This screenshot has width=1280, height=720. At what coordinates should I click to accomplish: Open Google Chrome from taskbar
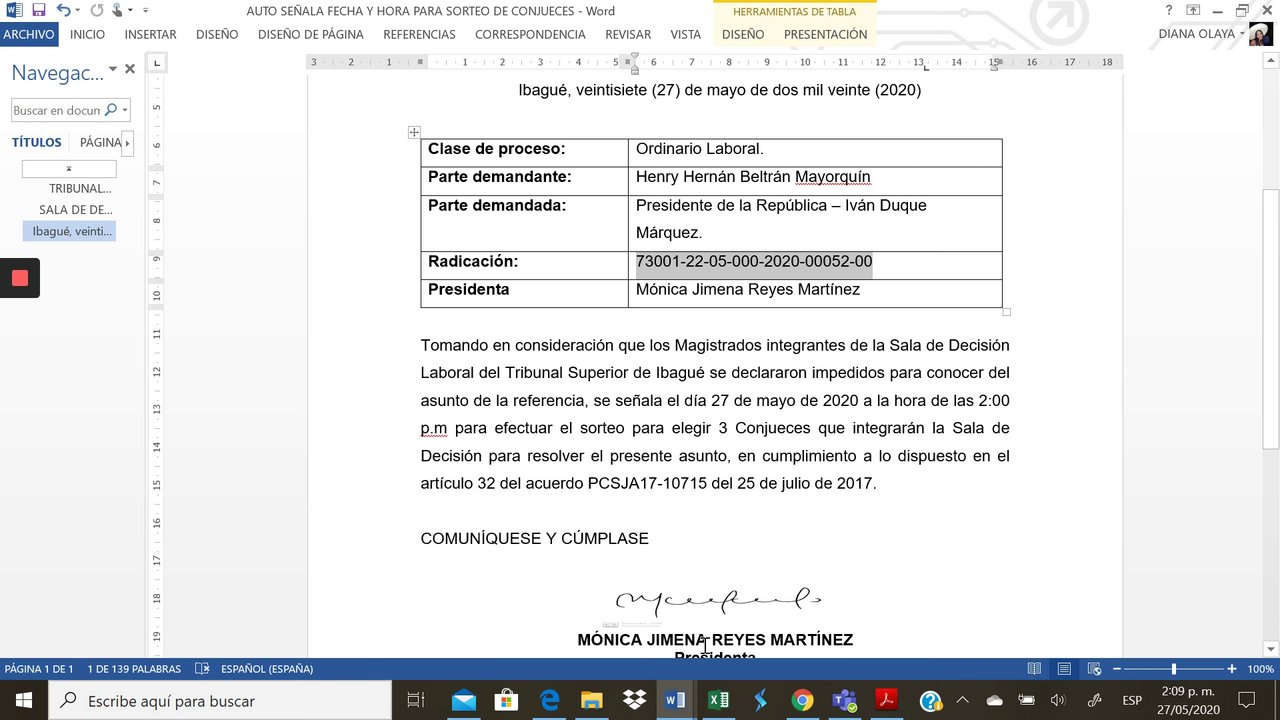802,700
